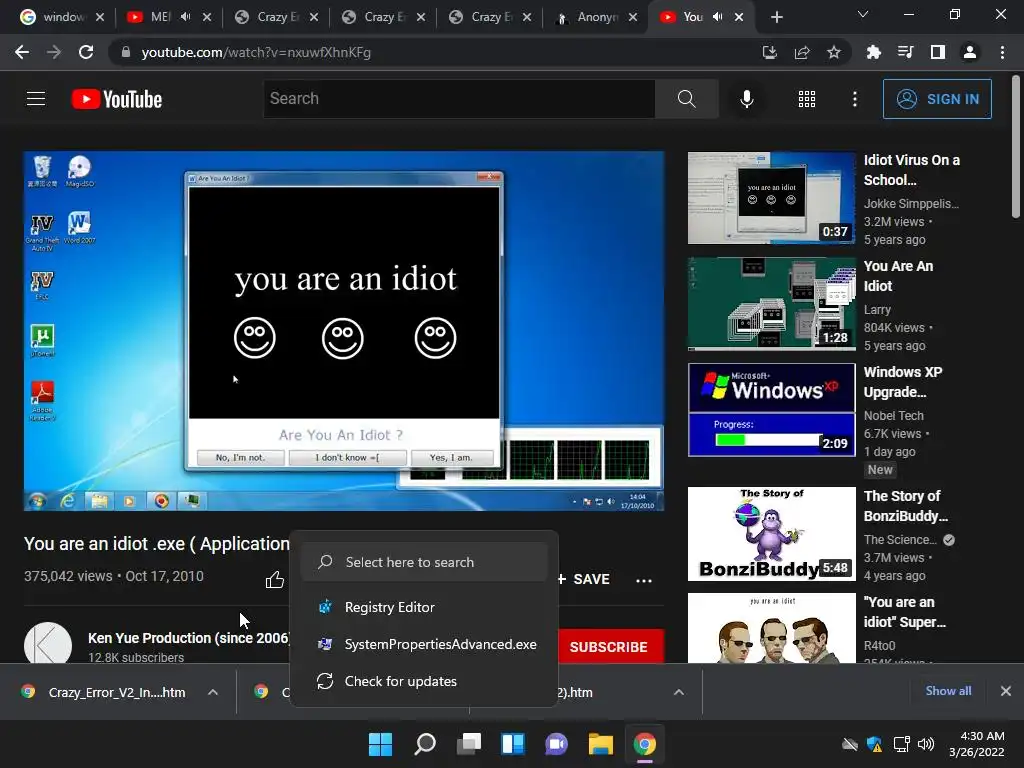Open Ken Yue Production channel name link
The image size is (1024, 768).
pyautogui.click(x=189, y=638)
